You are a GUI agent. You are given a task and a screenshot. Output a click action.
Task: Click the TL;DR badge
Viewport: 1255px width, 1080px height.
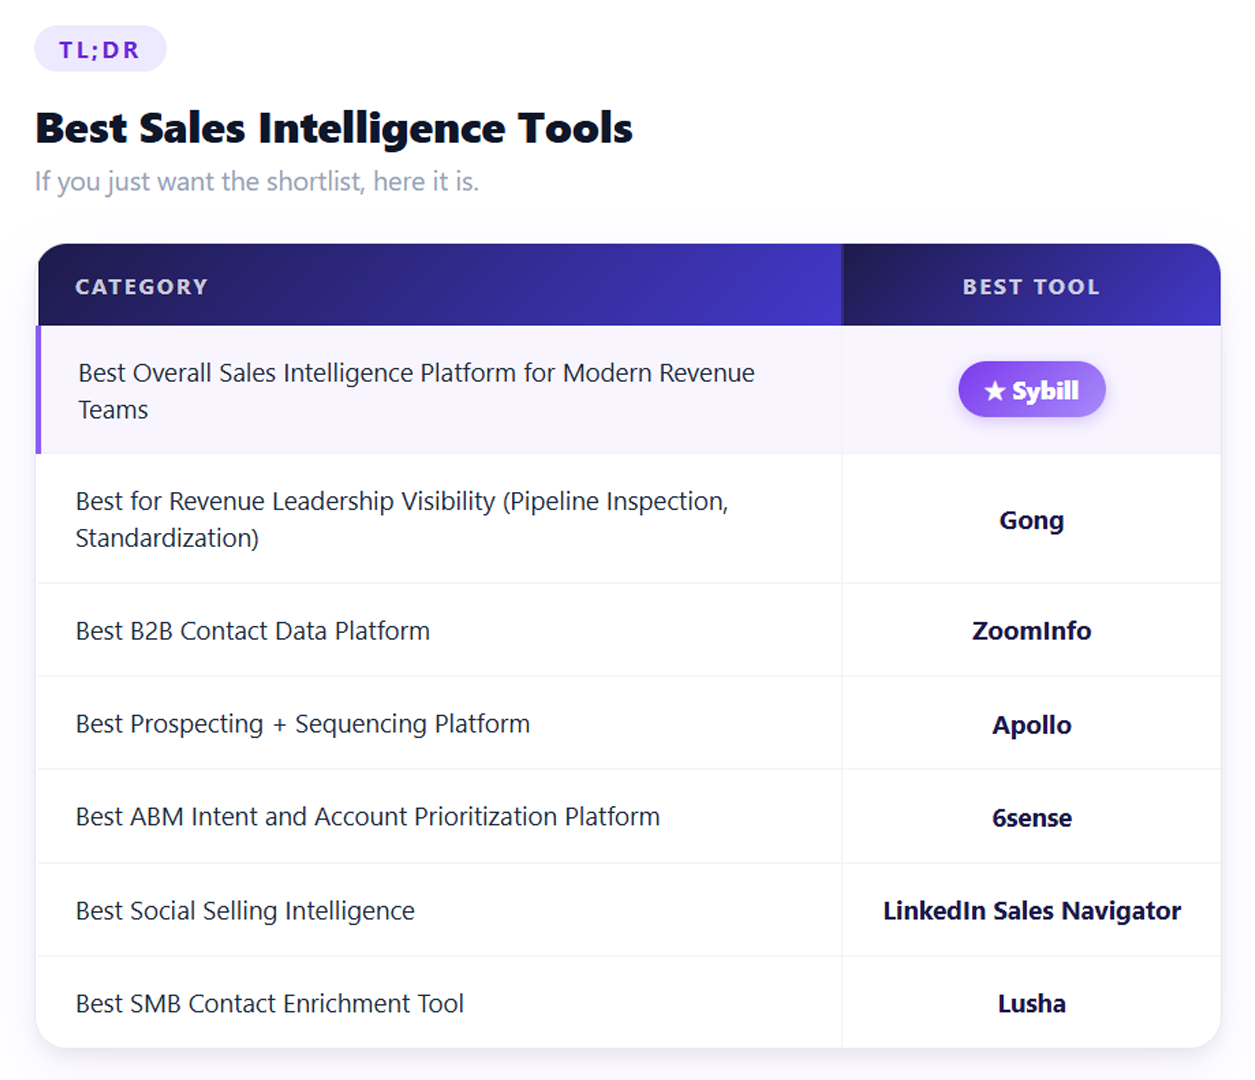100,49
